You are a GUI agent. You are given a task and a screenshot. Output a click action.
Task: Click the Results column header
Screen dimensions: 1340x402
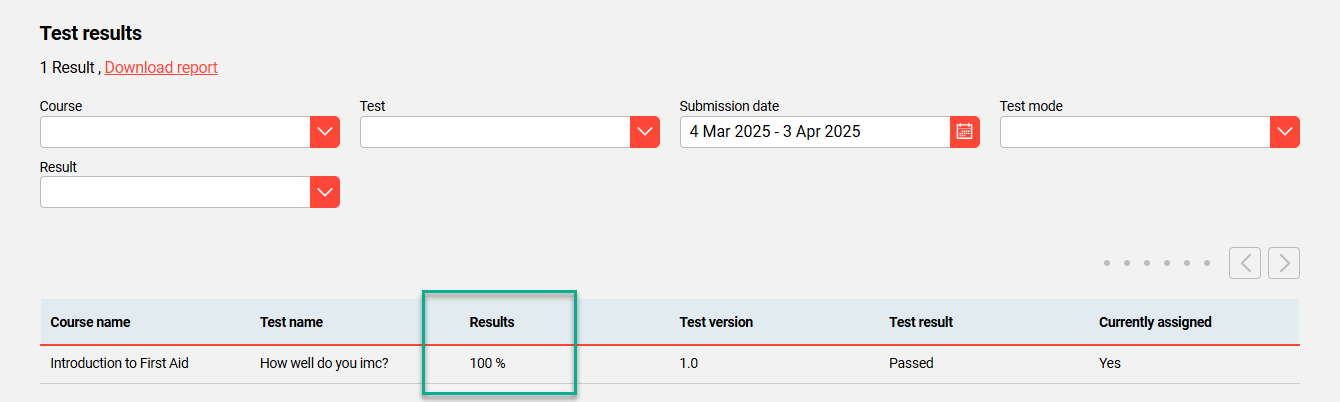pyautogui.click(x=492, y=322)
